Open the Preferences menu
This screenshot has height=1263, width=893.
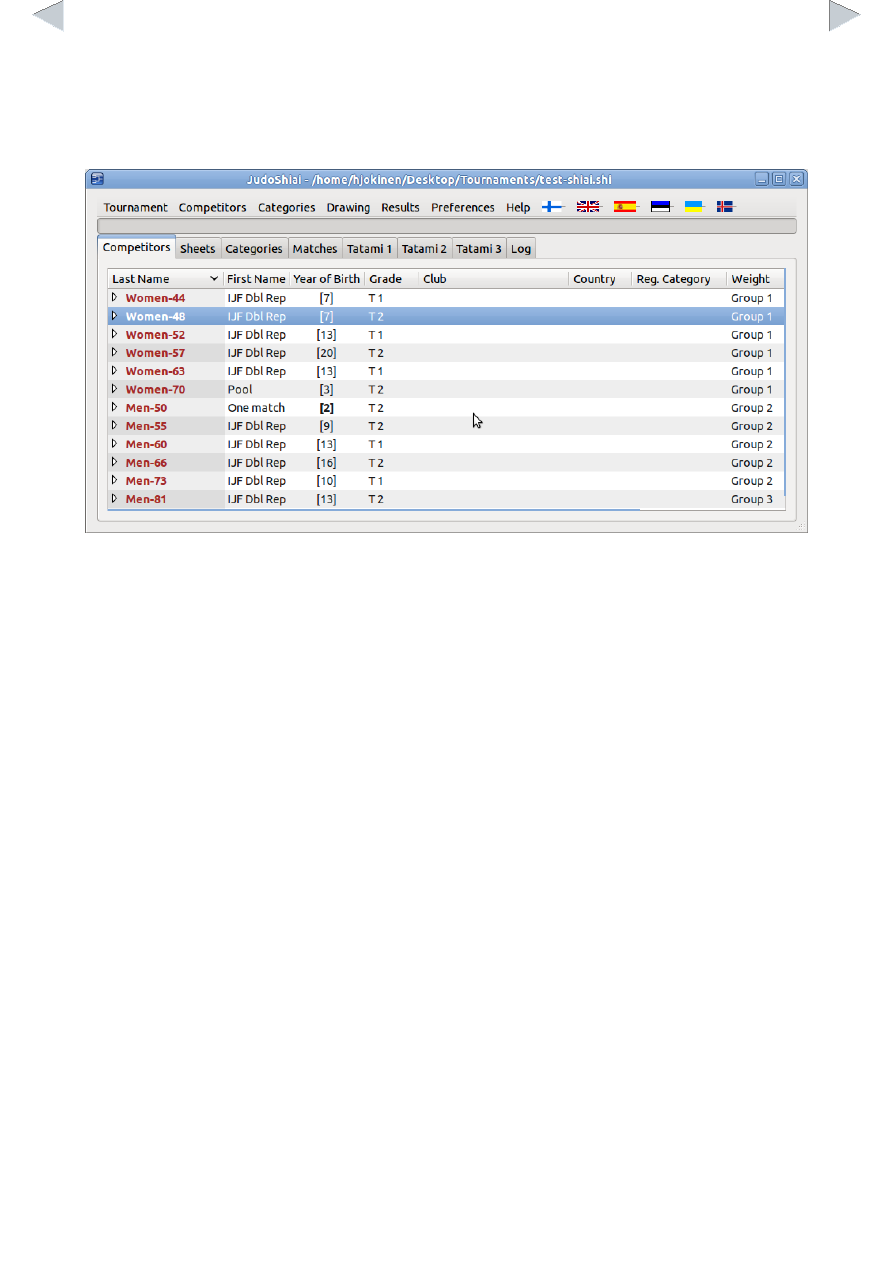click(463, 208)
